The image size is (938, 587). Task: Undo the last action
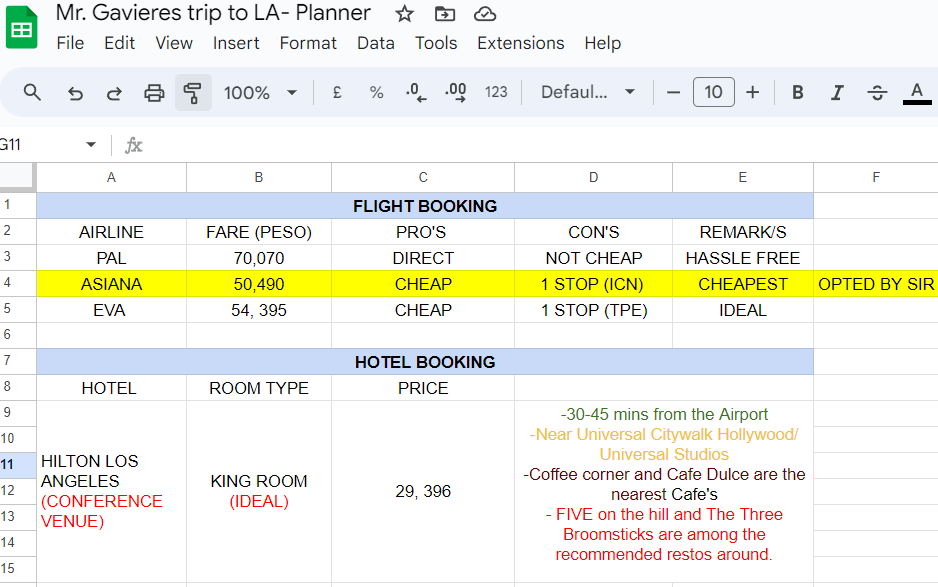(x=75, y=93)
